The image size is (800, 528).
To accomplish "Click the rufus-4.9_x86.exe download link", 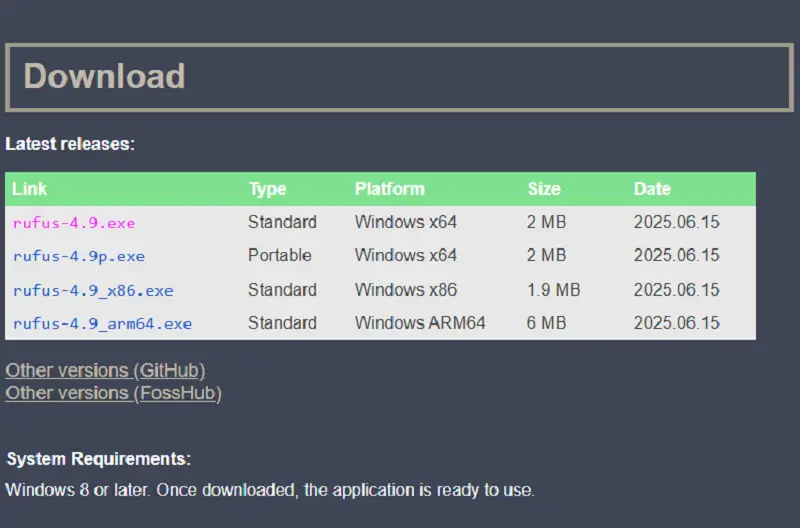I will pos(93,290).
